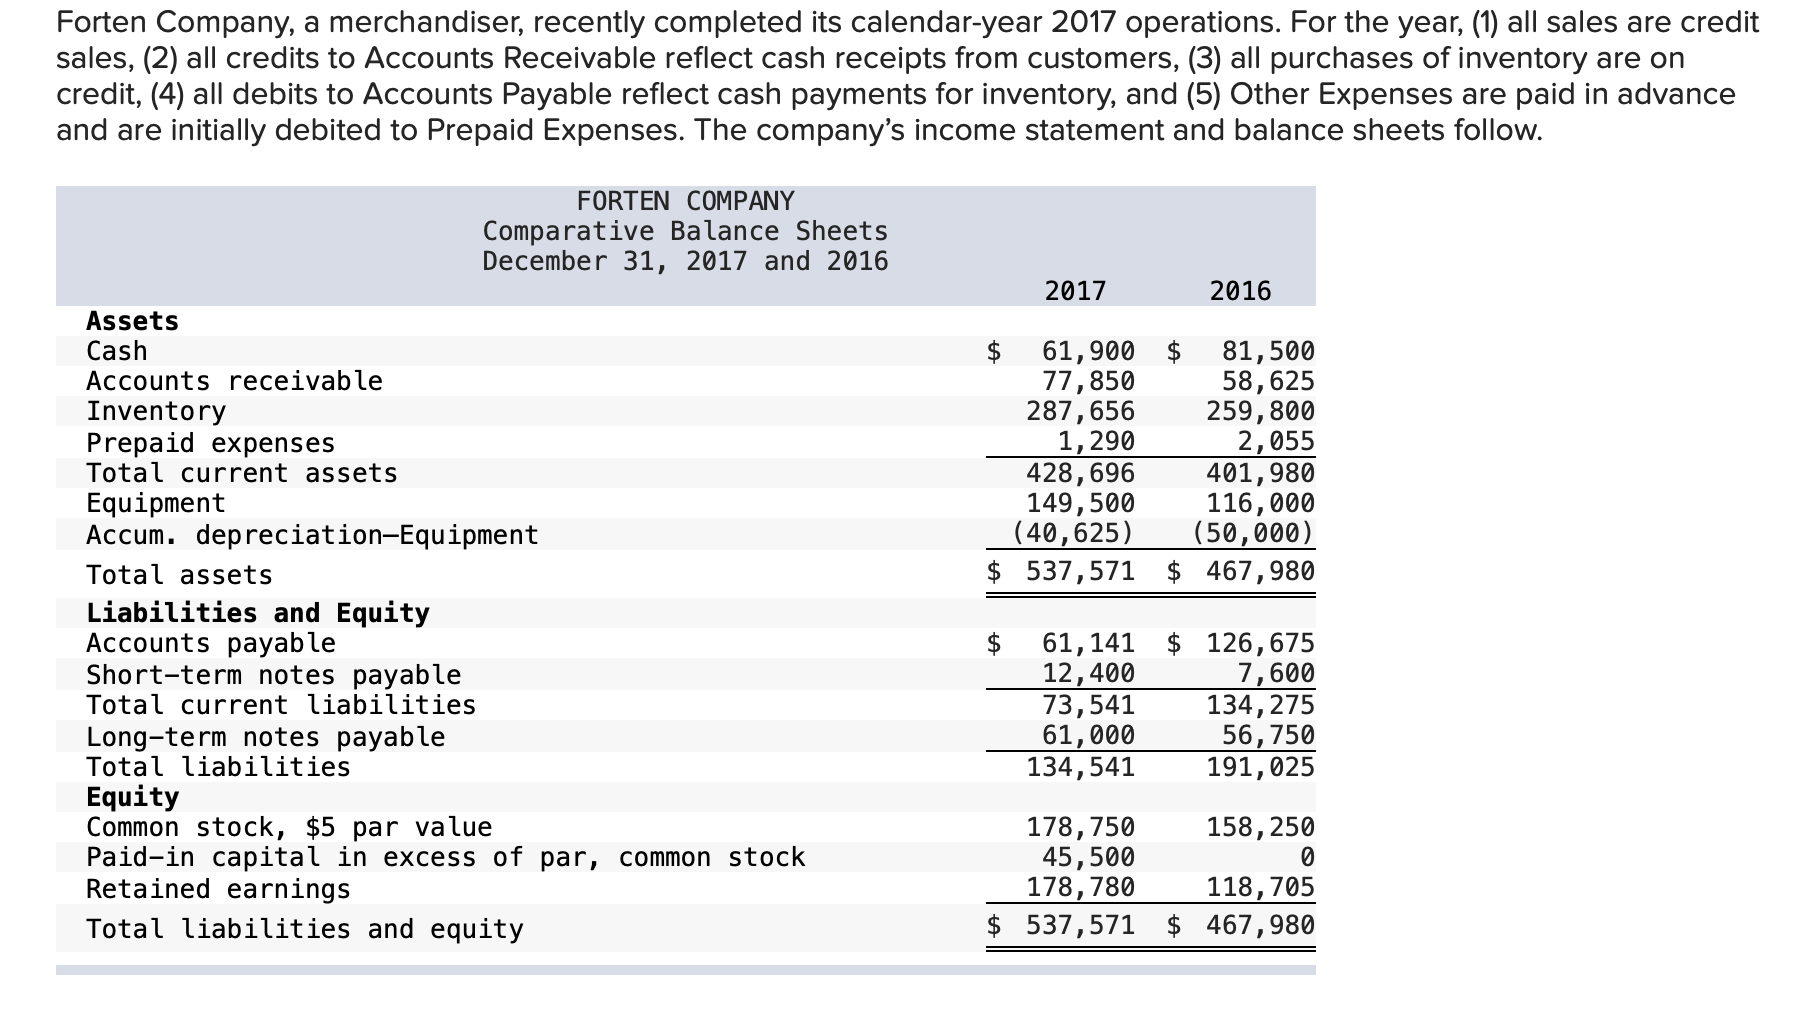Select the 'Inventory' row label
Image resolution: width=1800 pixels, height=1018 pixels.
click(156, 411)
